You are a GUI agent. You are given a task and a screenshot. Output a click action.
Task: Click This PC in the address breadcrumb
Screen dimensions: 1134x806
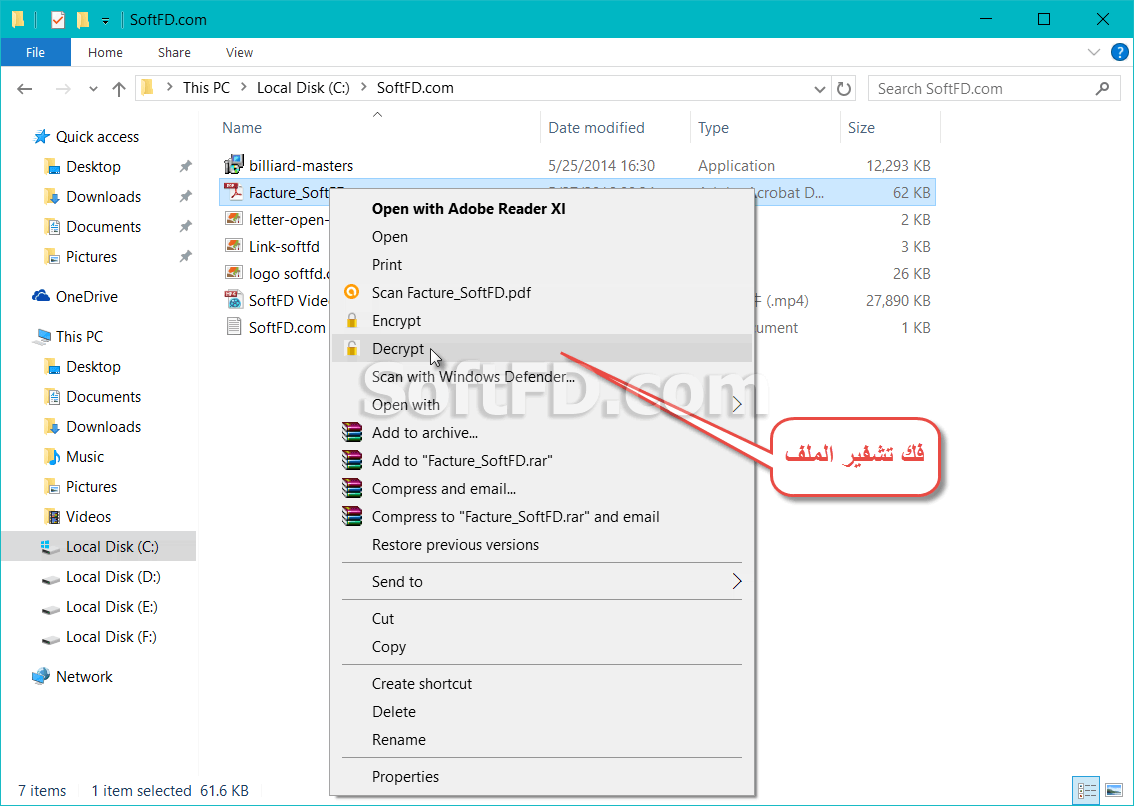(206, 88)
